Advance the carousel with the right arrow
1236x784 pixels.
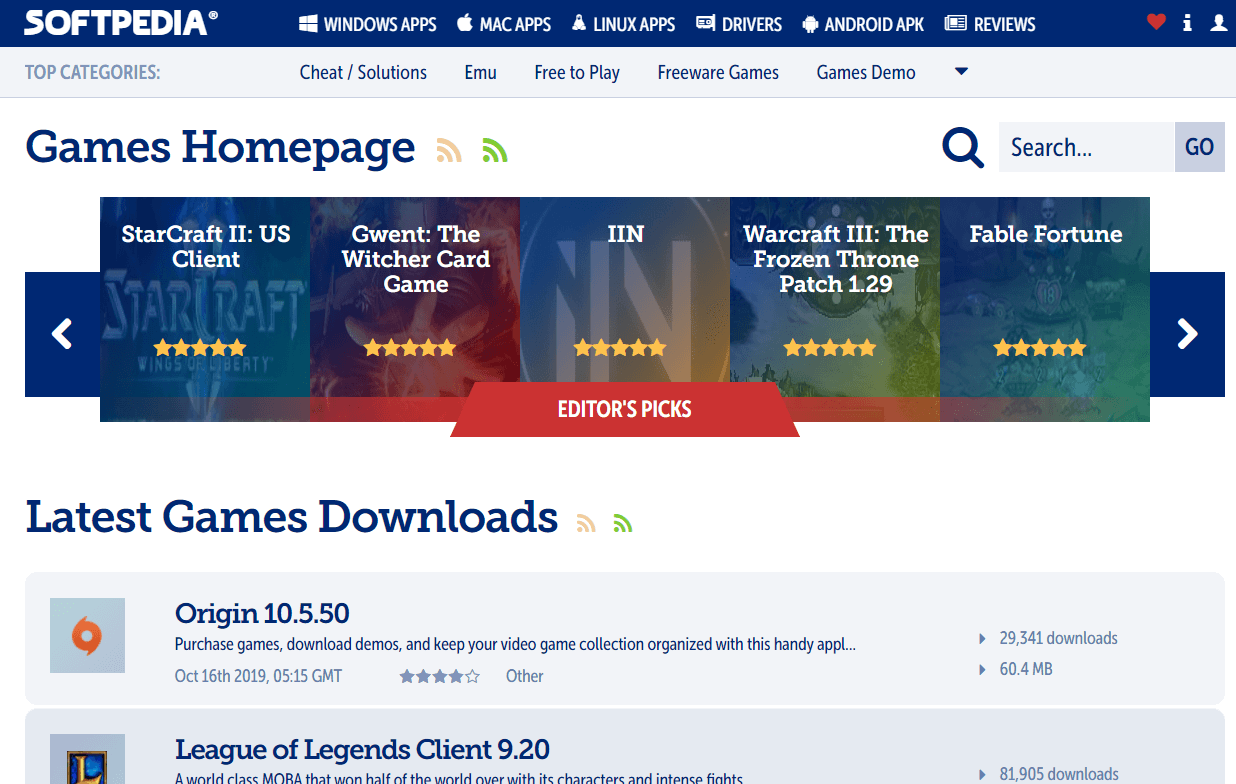pyautogui.click(x=1188, y=335)
